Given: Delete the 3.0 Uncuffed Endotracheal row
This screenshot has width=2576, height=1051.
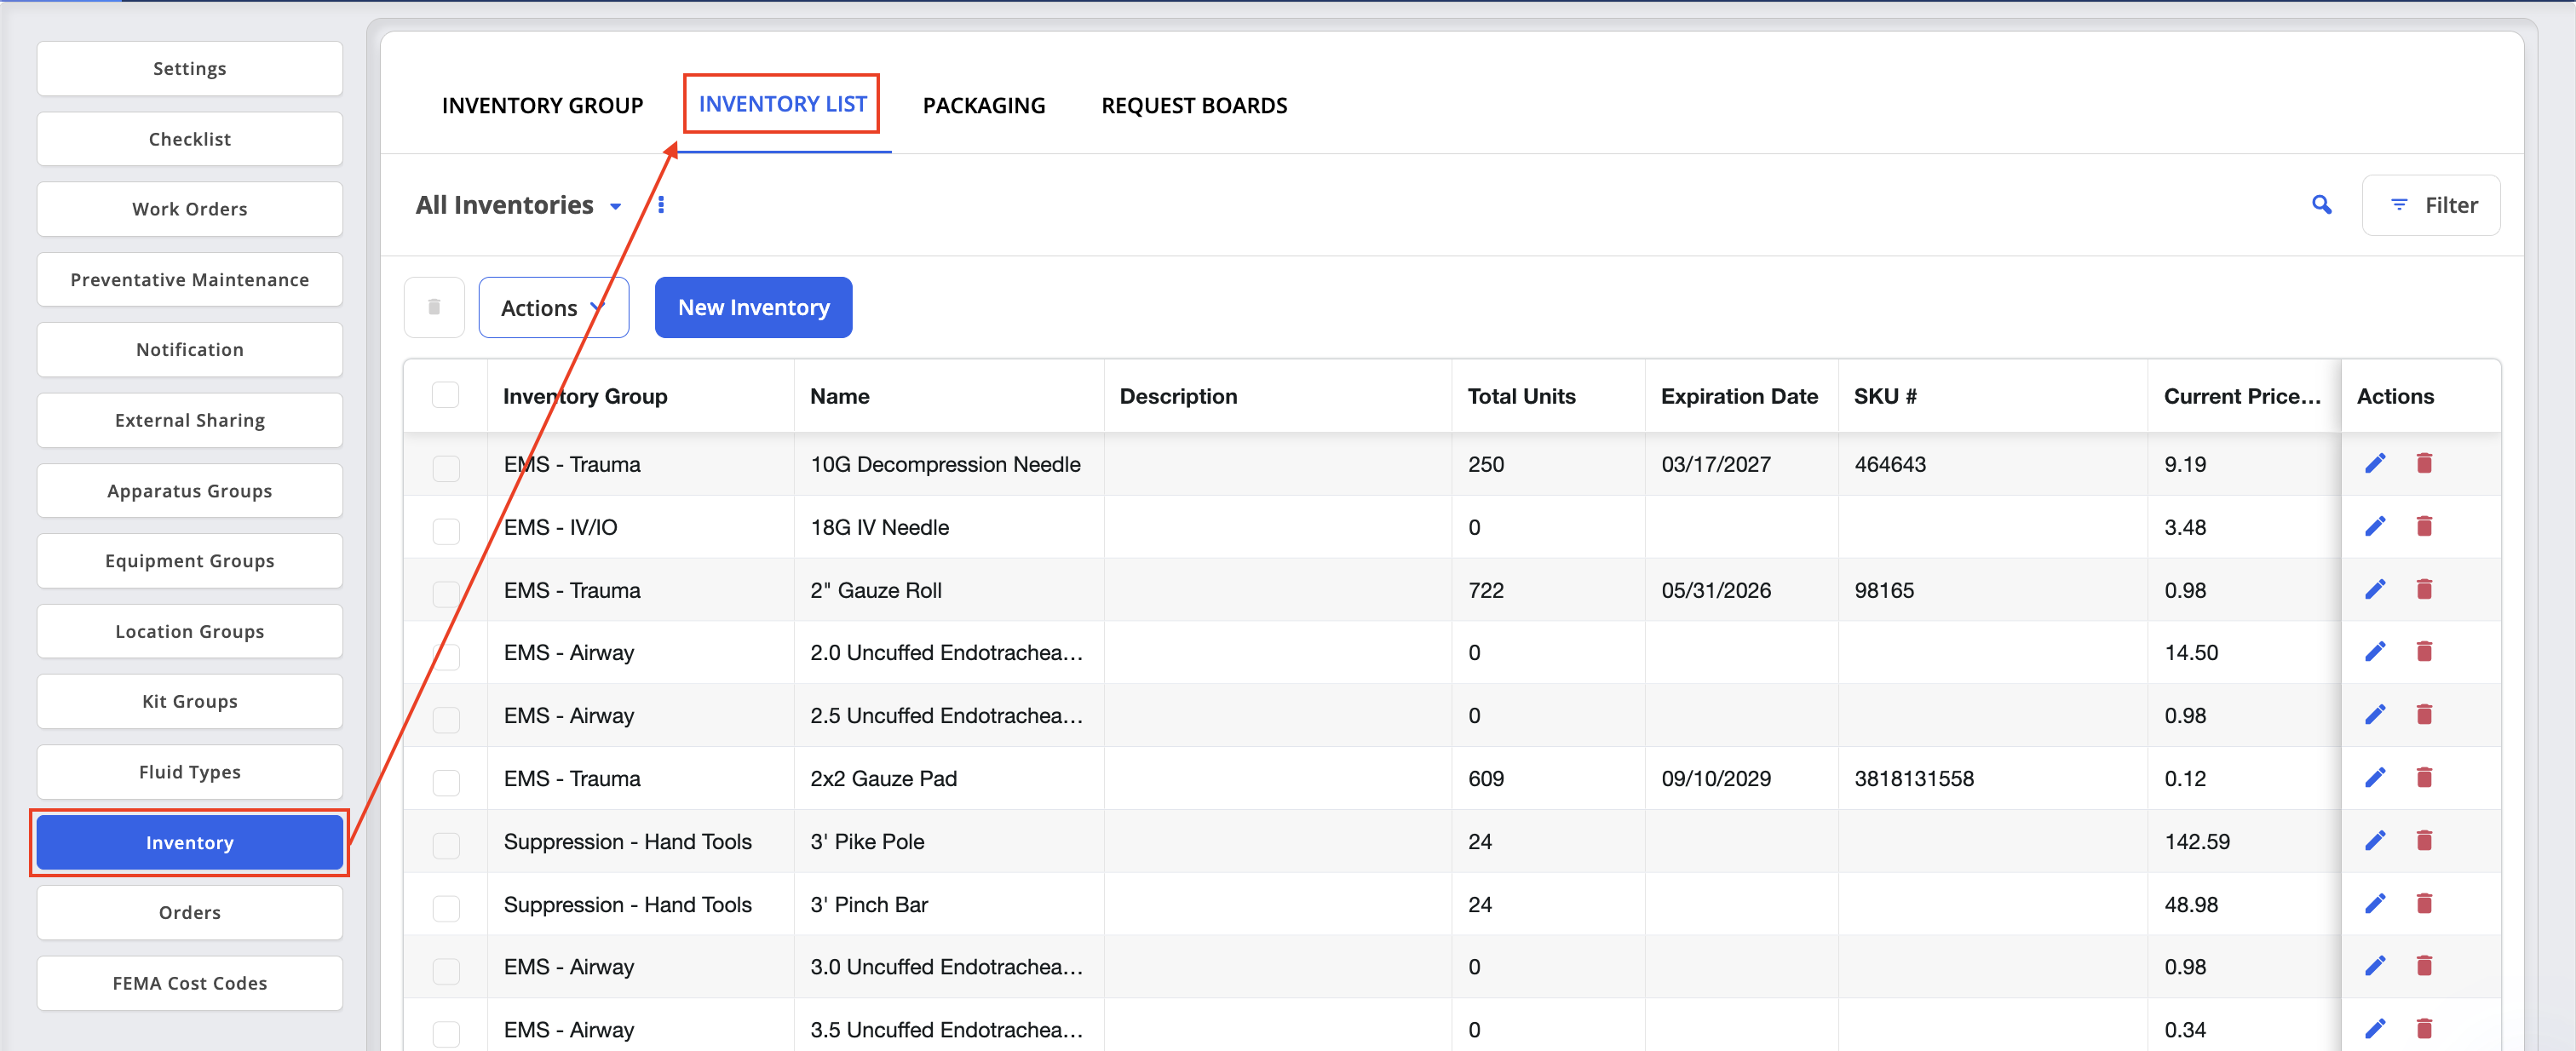Looking at the screenshot, I should [2424, 966].
